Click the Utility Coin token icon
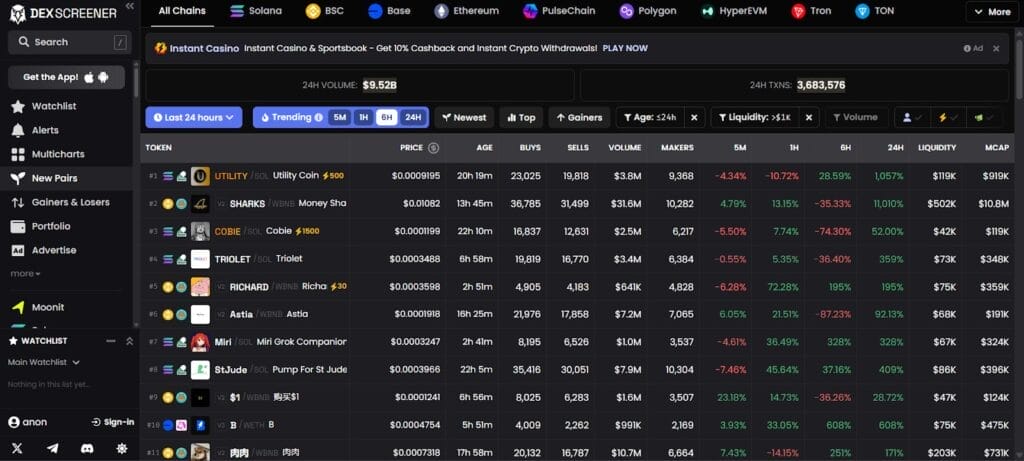 pos(200,176)
